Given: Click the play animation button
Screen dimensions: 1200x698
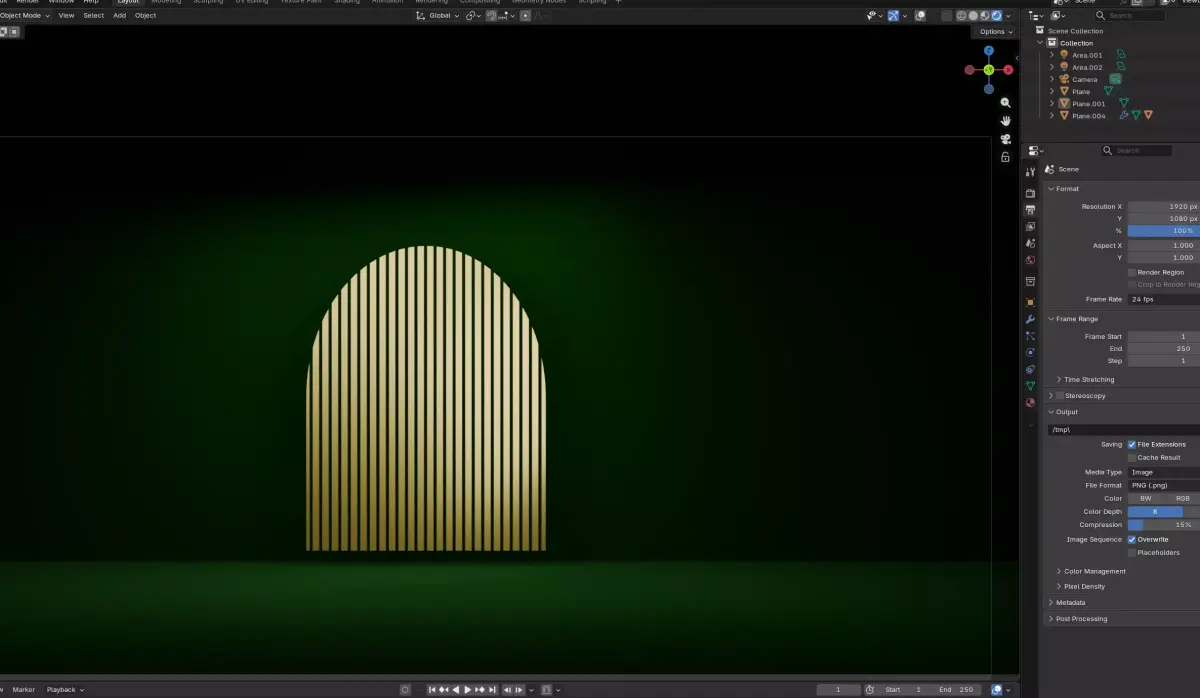Looking at the screenshot, I should coord(467,690).
